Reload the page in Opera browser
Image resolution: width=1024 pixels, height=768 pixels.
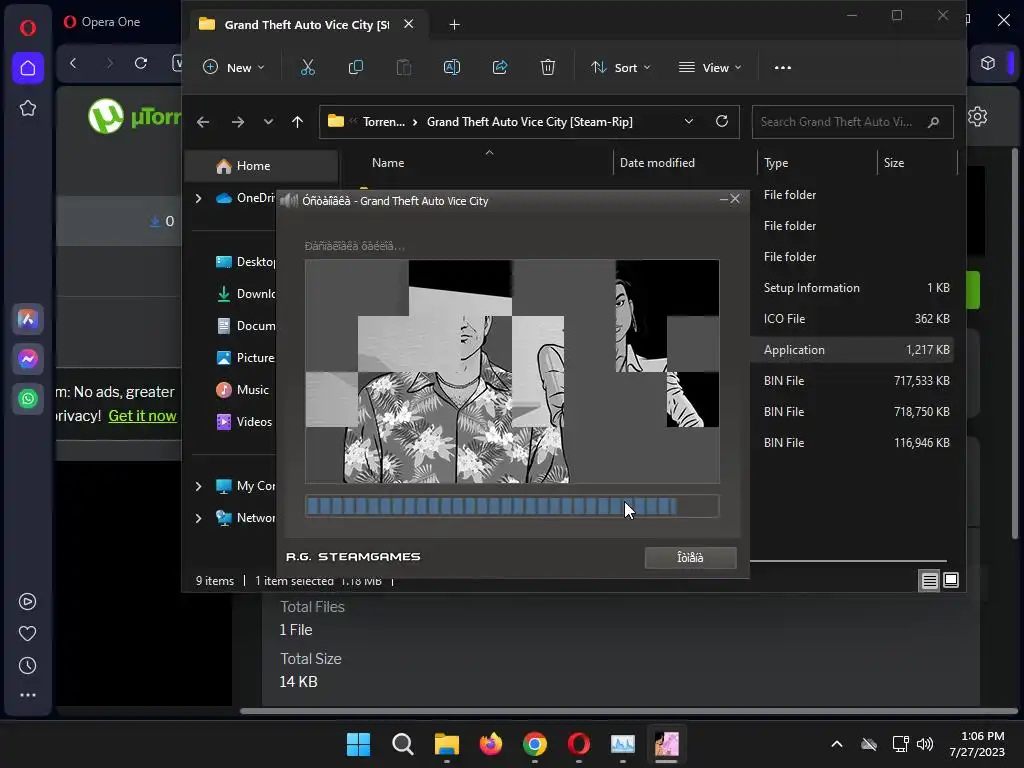140,63
